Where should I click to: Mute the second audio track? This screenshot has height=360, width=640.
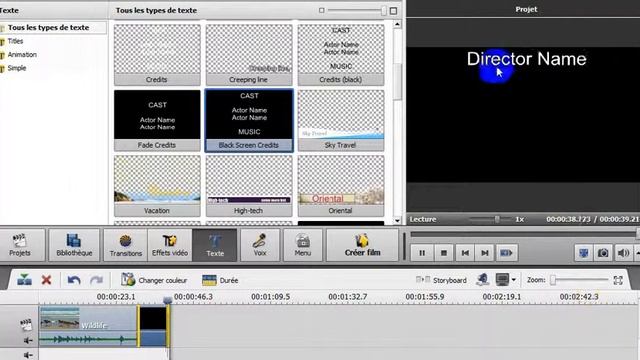pyautogui.click(x=28, y=355)
